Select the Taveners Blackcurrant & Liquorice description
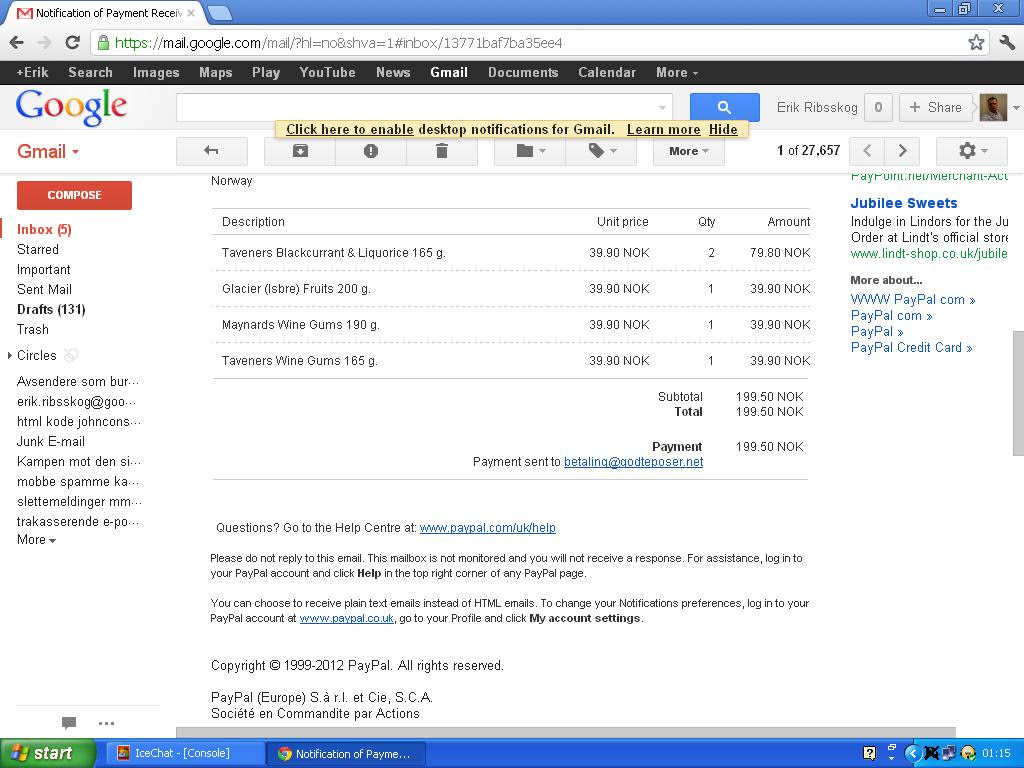The width and height of the screenshot is (1024, 768). click(x=334, y=253)
